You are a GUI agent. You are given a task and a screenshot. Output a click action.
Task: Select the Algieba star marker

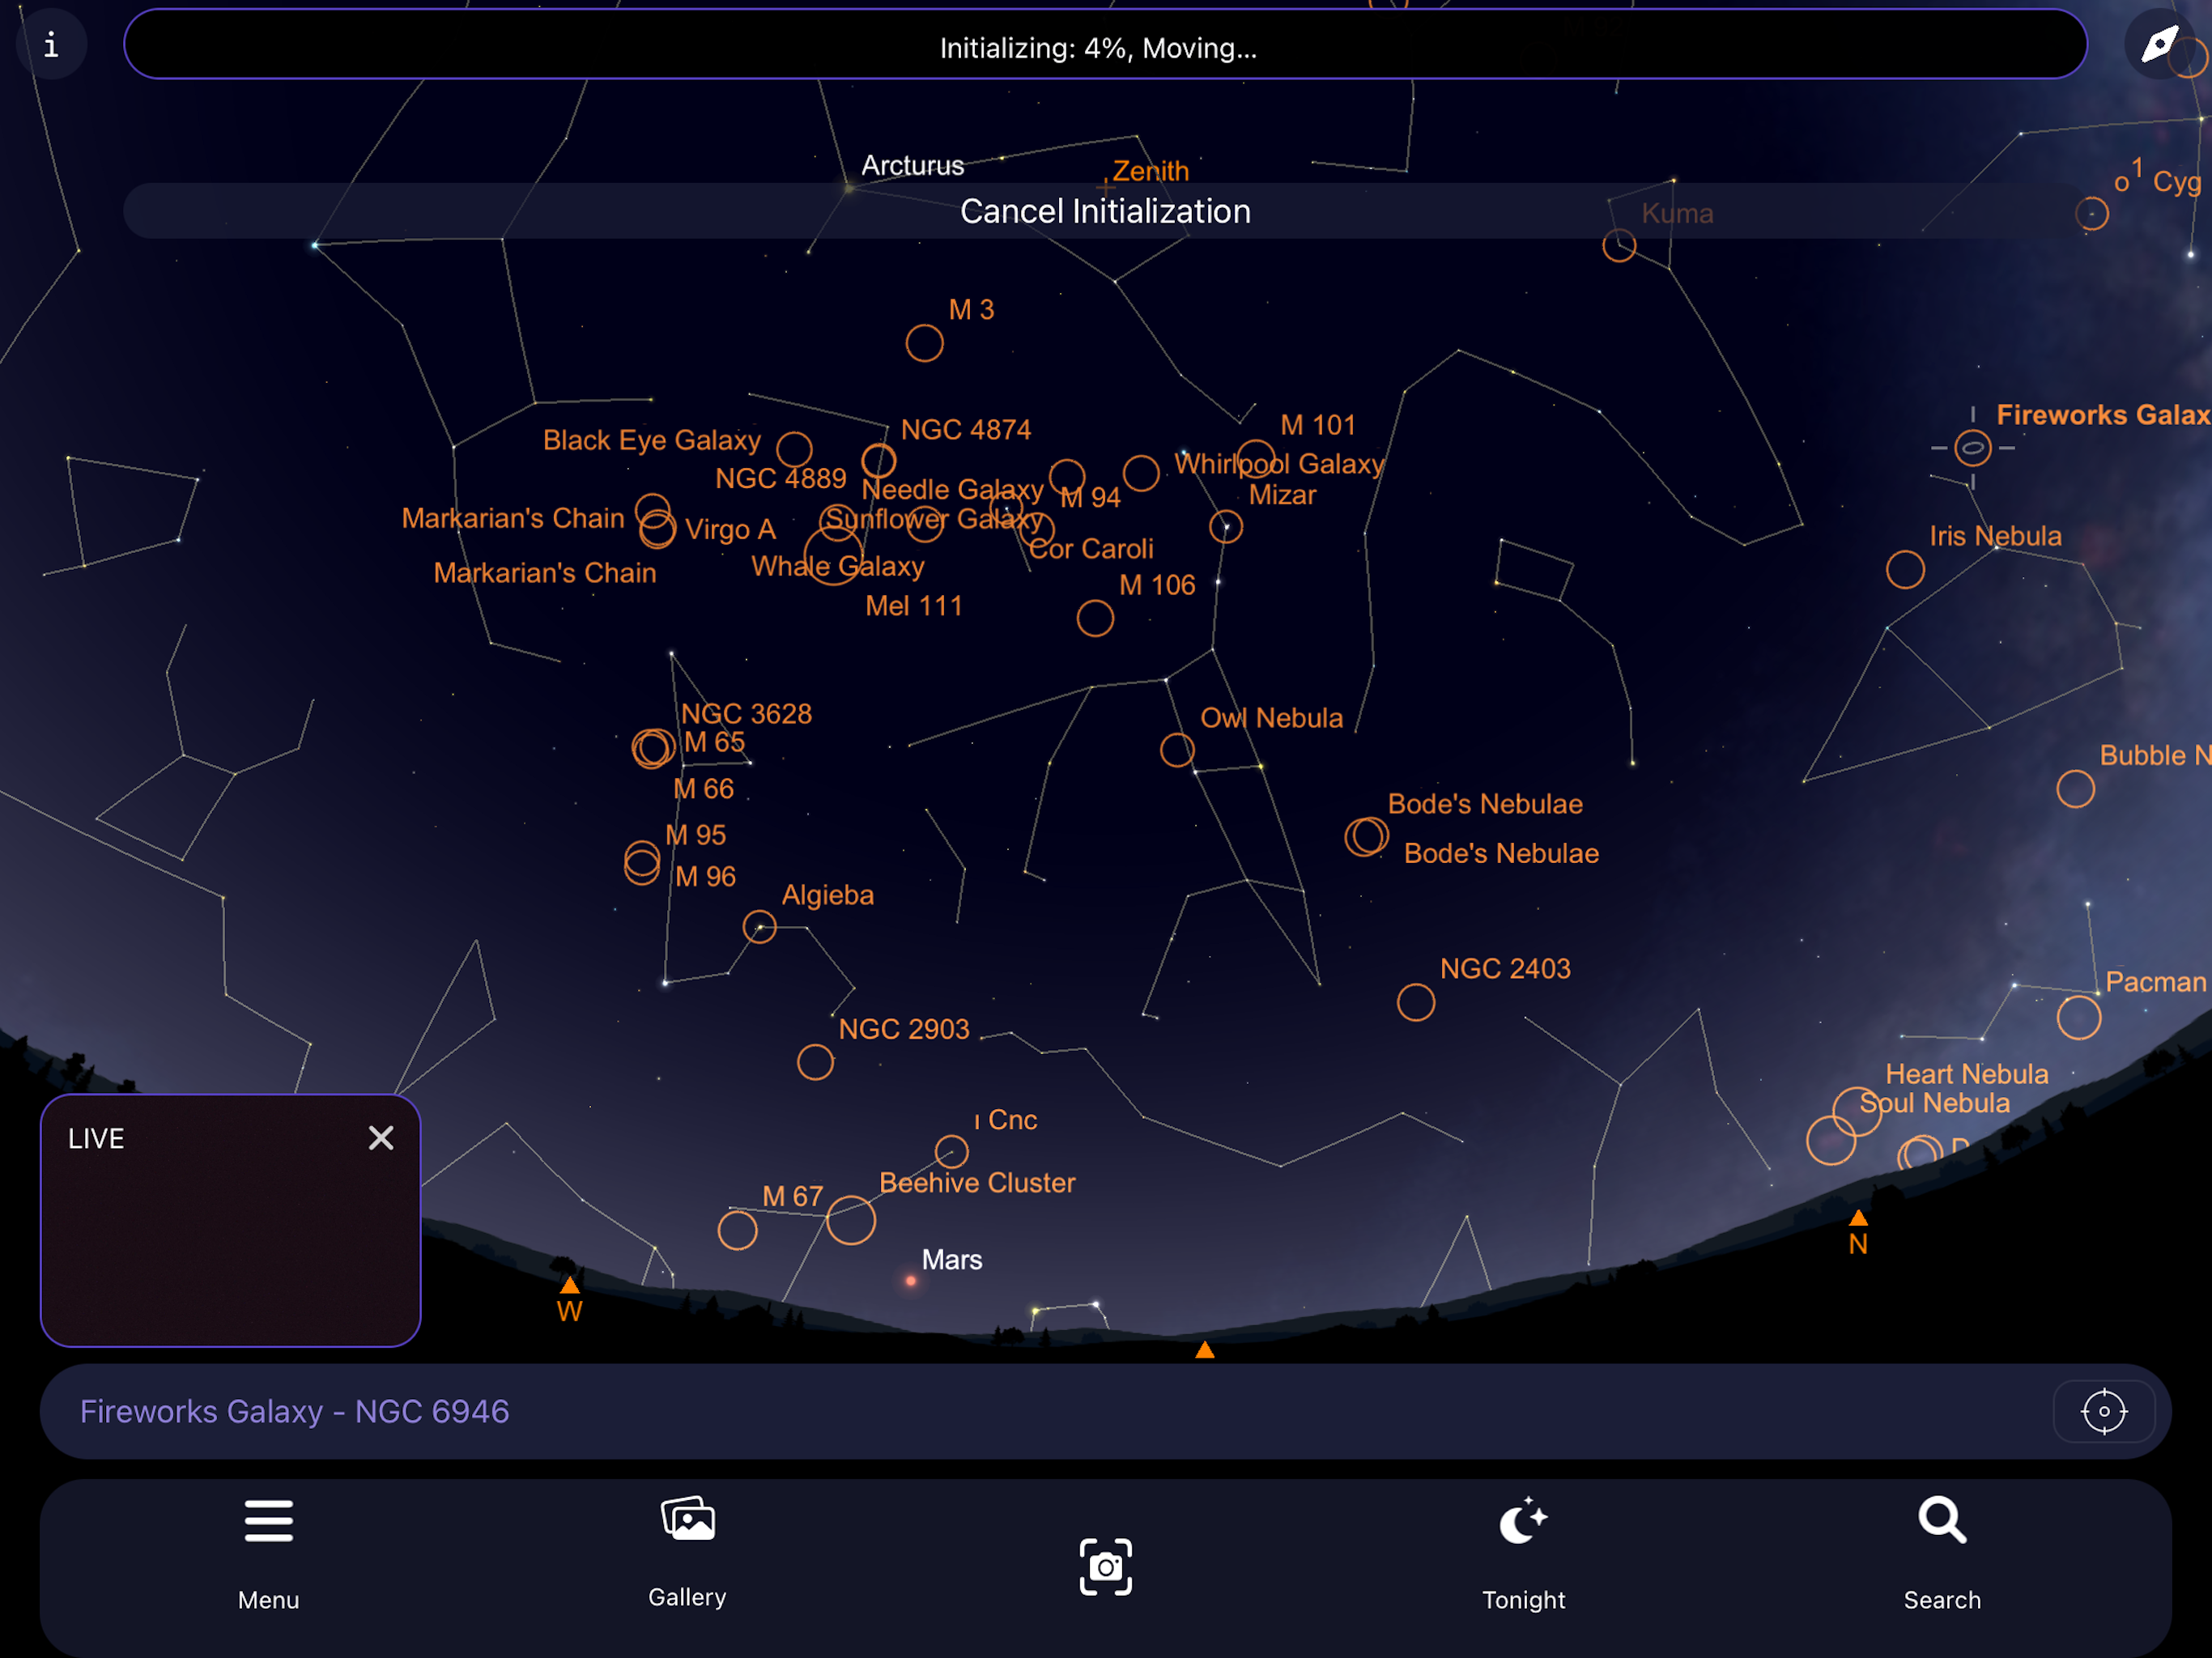tap(760, 927)
